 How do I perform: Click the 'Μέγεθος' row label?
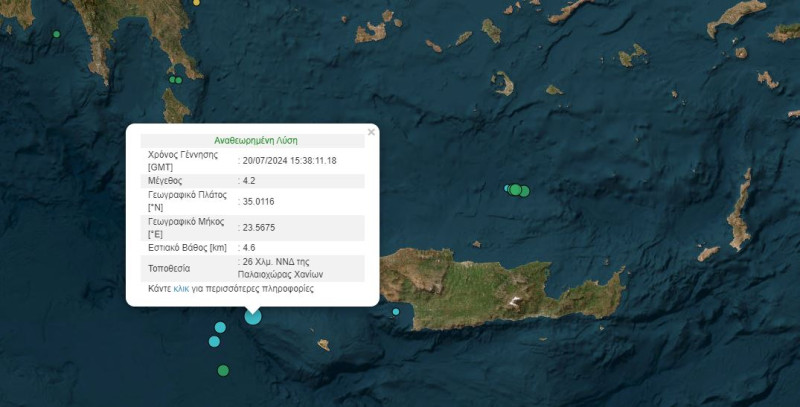[165, 181]
